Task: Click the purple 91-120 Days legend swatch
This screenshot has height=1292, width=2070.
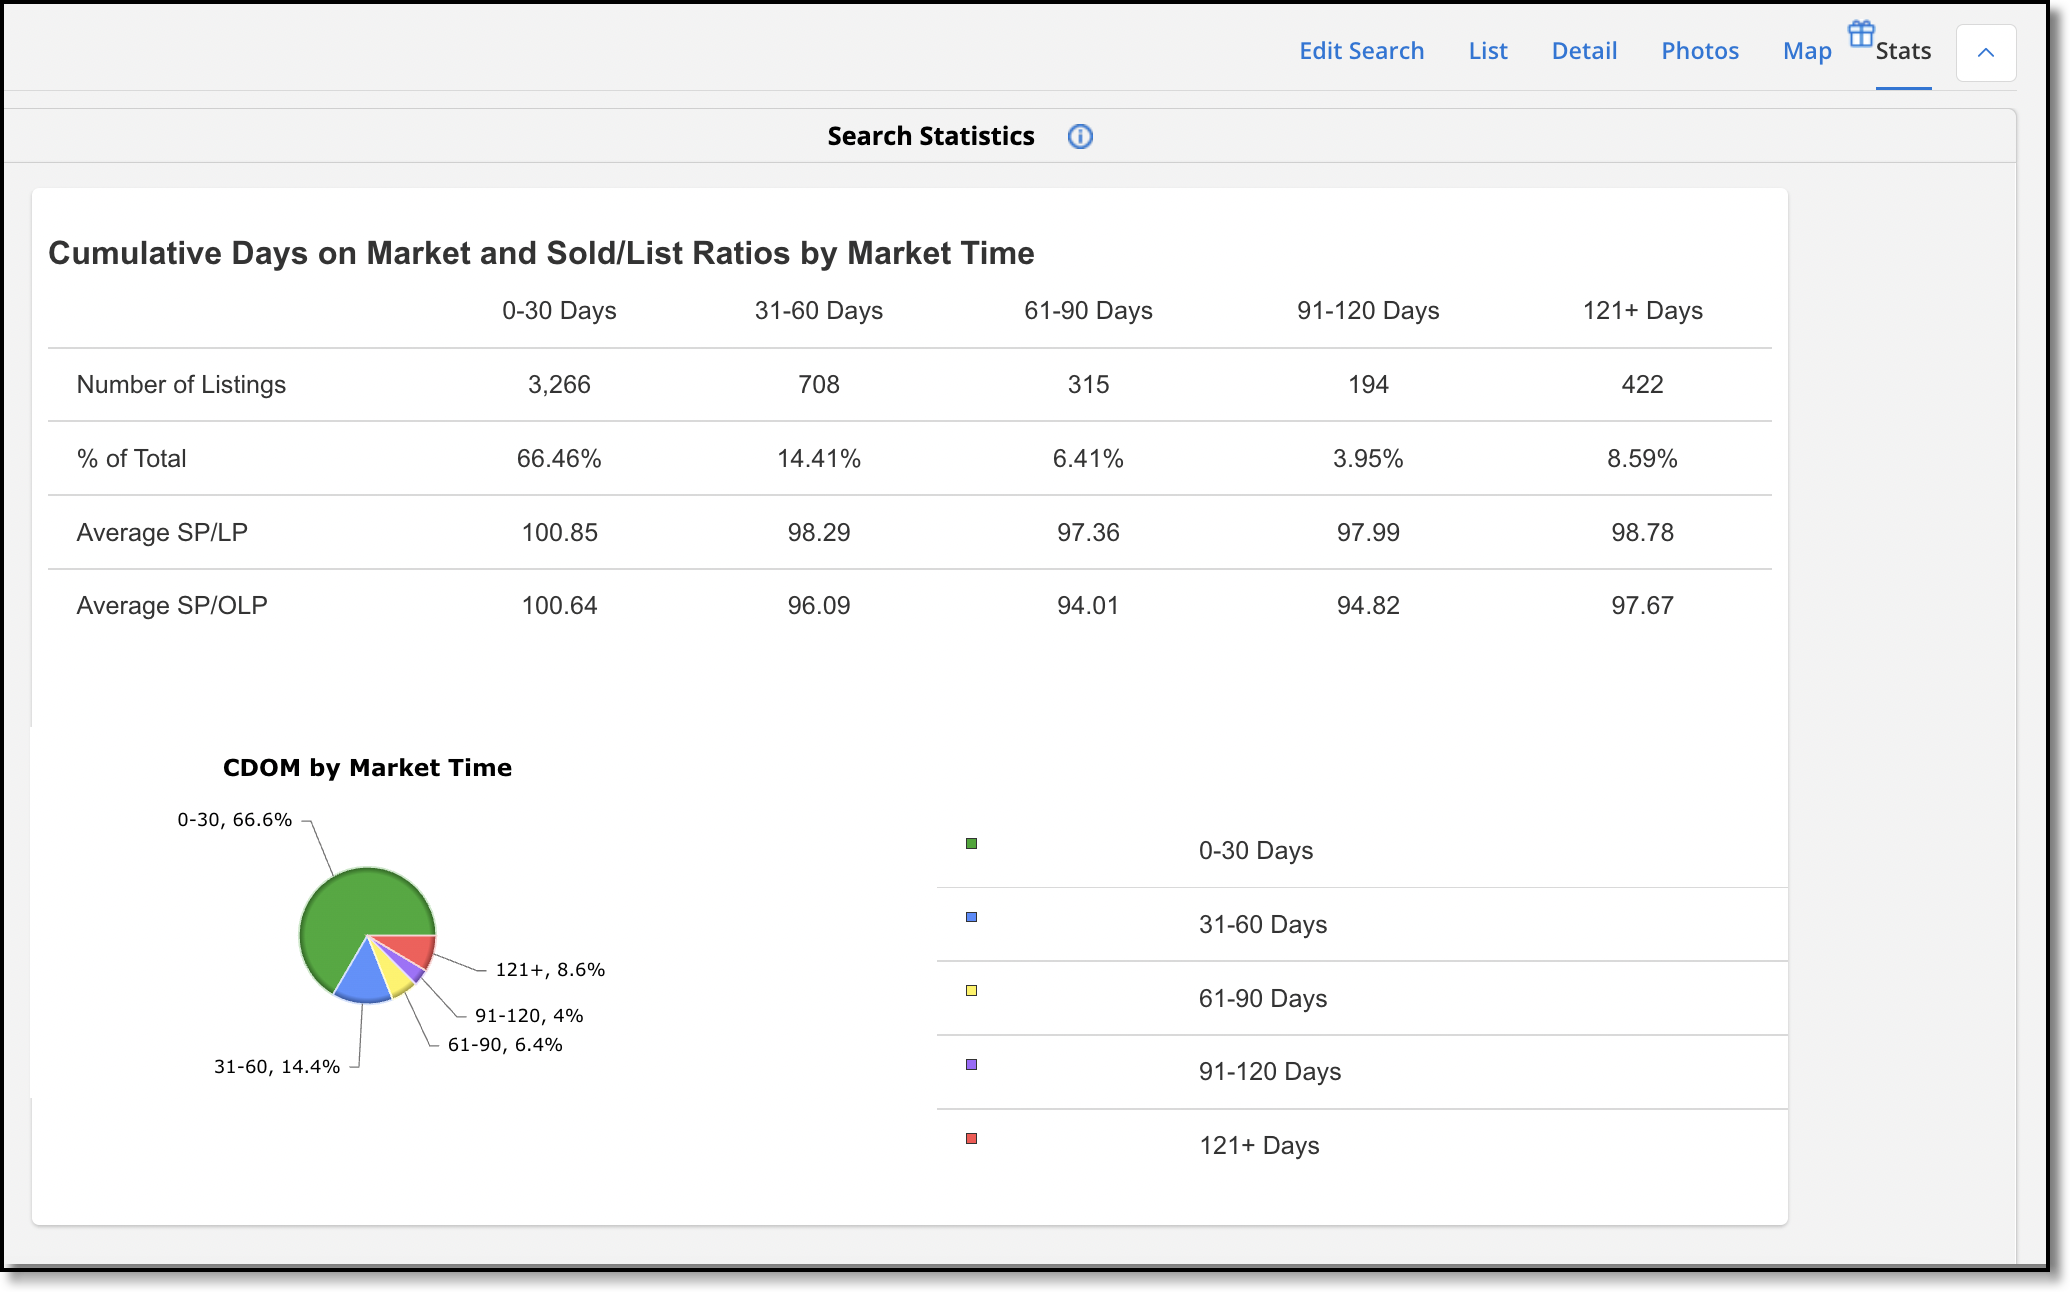Action: tap(971, 1065)
